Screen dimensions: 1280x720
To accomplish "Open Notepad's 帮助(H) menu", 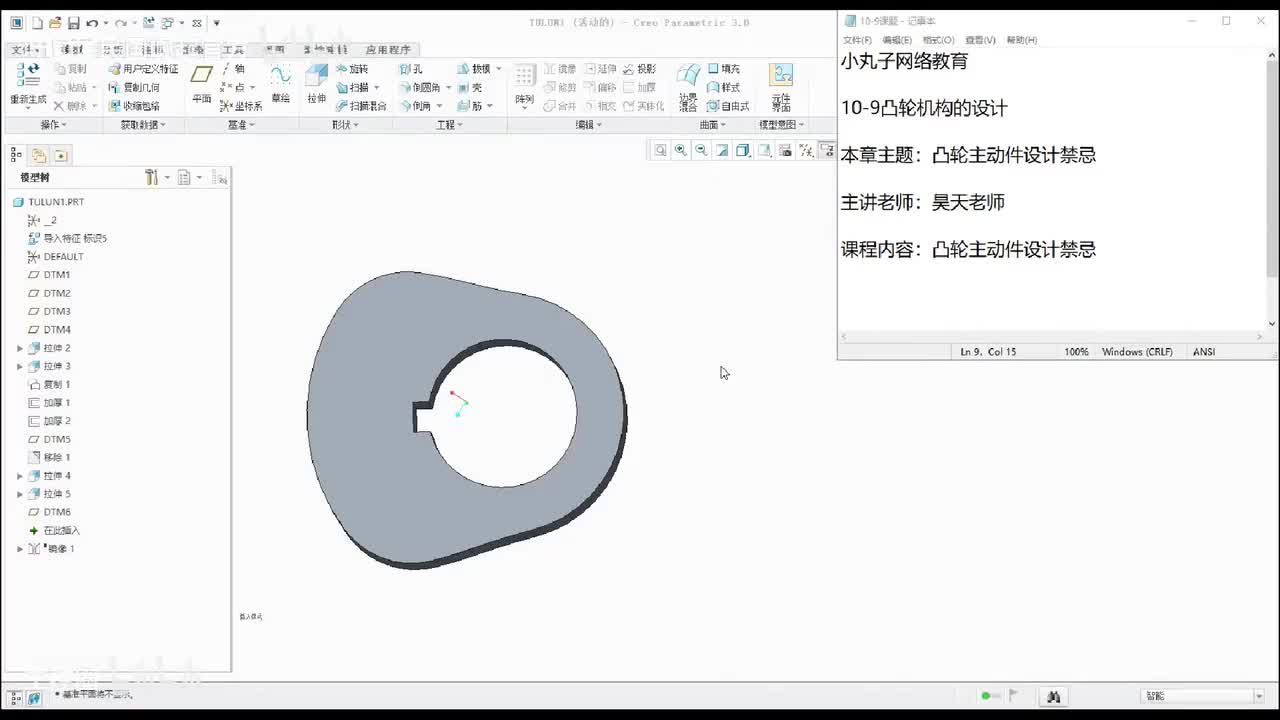I will [x=1021, y=40].
